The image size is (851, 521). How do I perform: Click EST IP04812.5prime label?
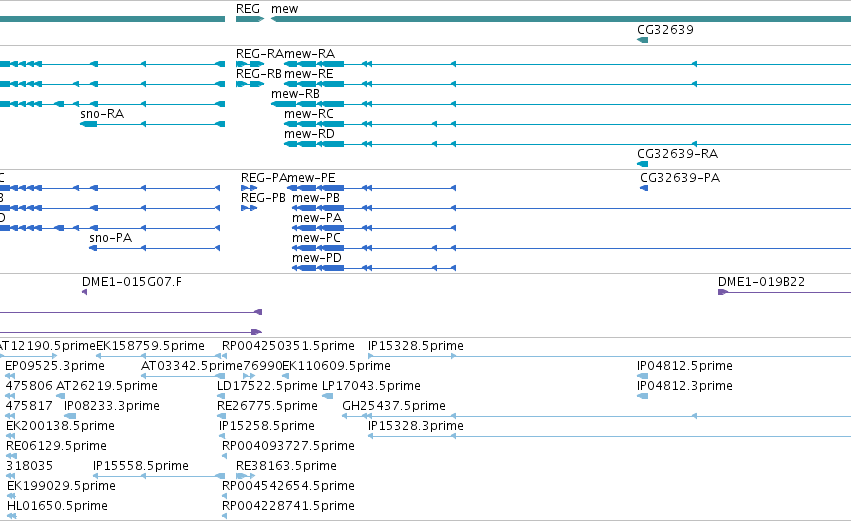pos(685,366)
